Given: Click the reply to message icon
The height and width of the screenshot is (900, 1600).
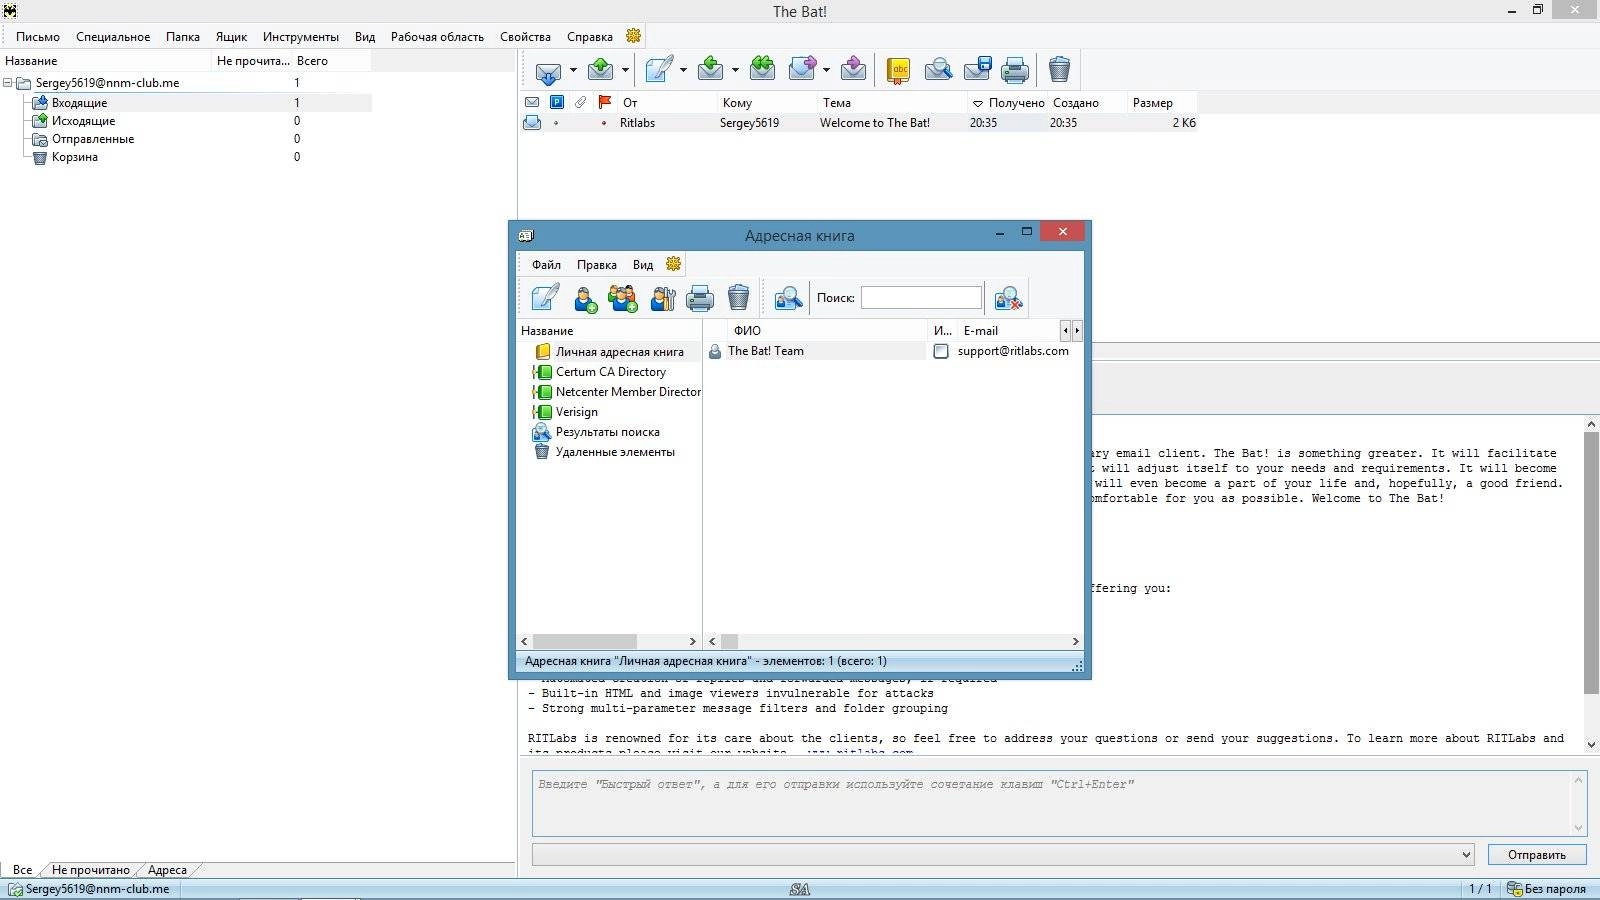Looking at the screenshot, I should pyautogui.click(x=711, y=70).
